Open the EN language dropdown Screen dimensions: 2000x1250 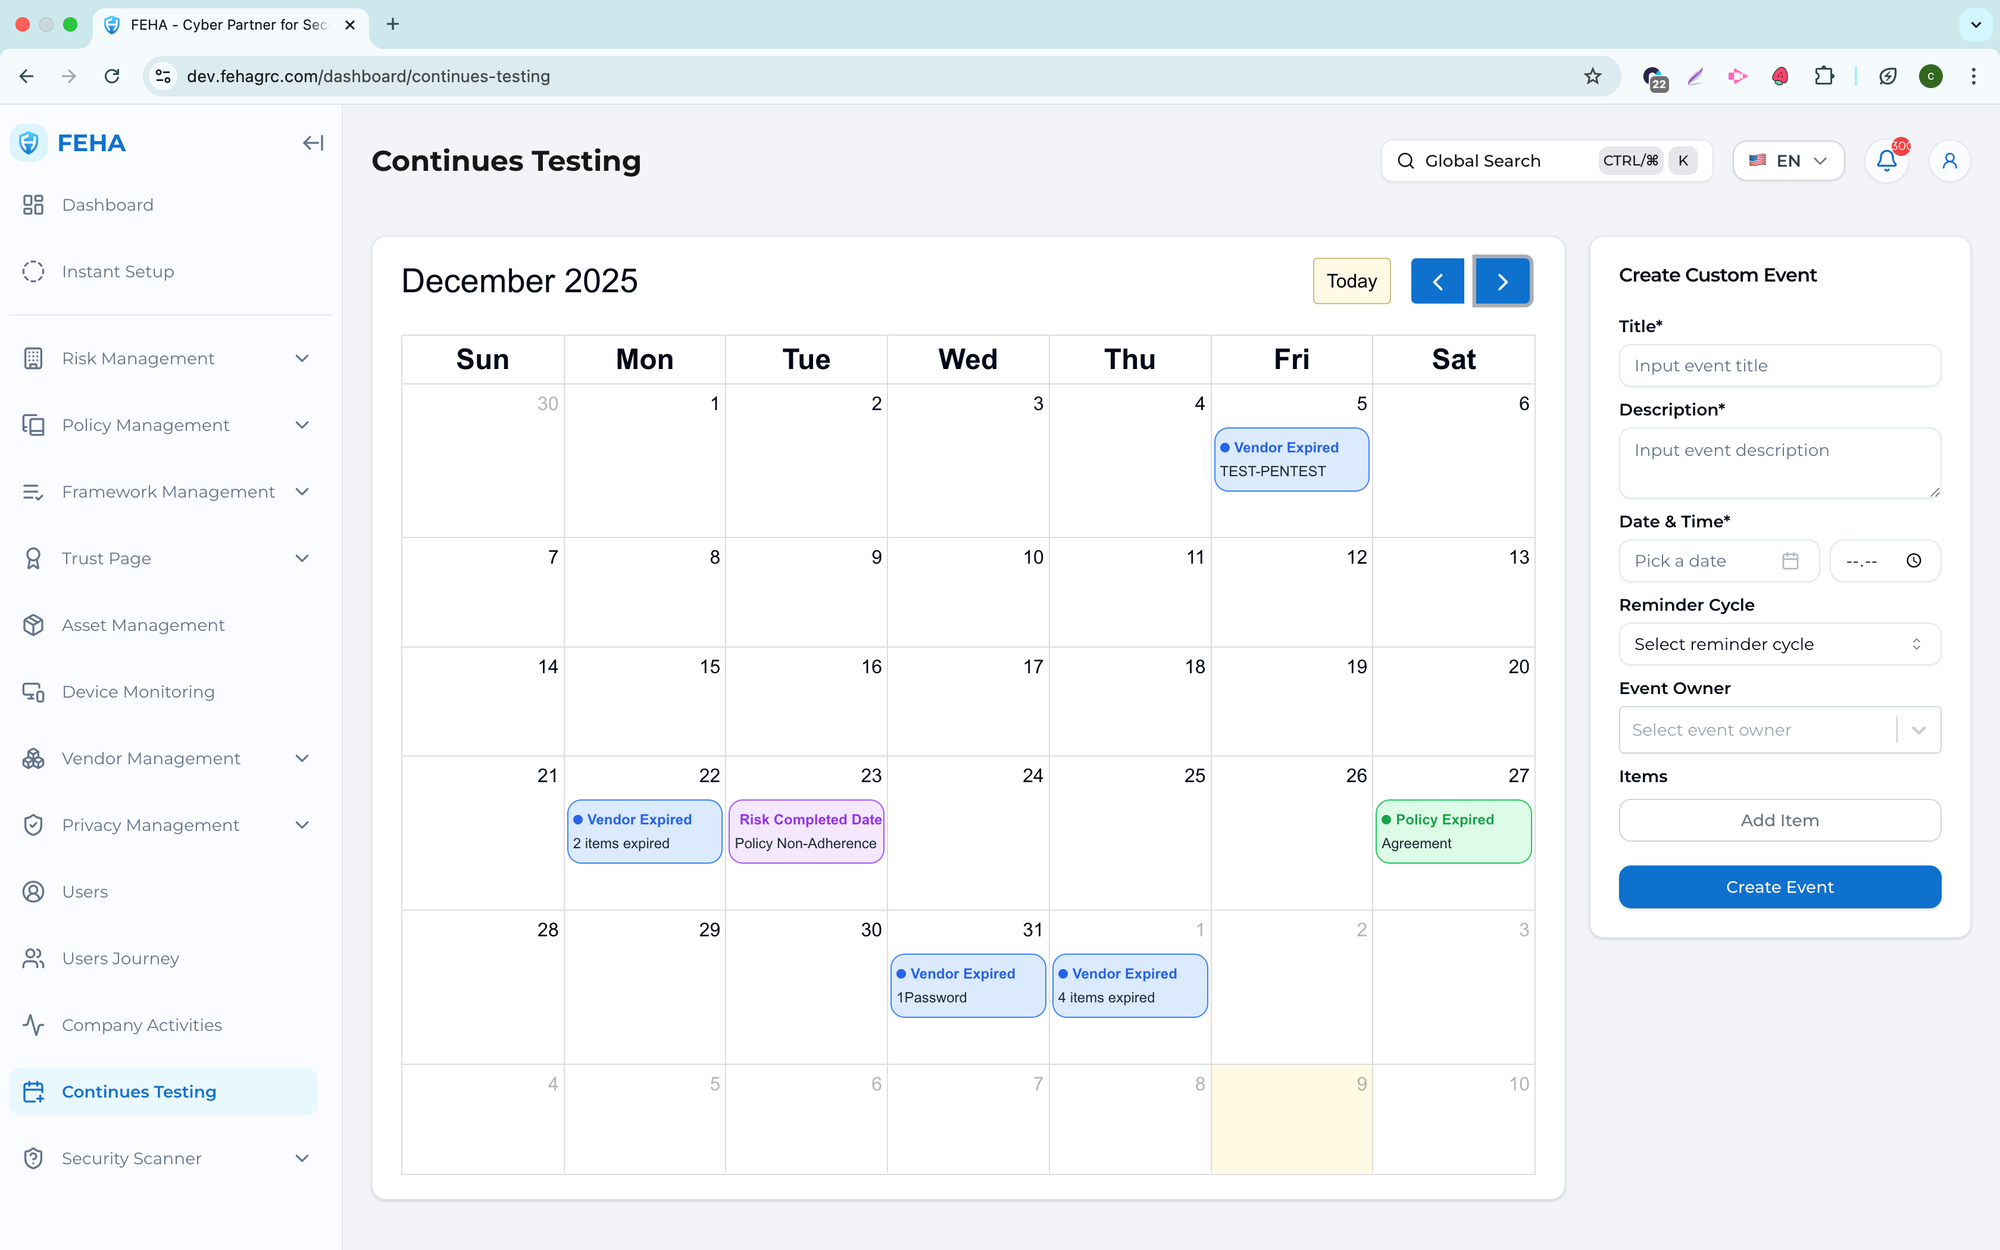[x=1788, y=161]
